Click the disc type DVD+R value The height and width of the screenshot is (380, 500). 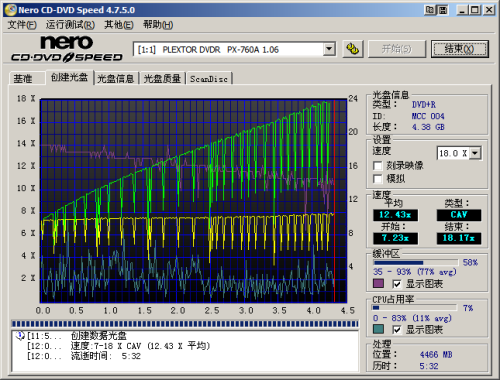tap(424, 105)
